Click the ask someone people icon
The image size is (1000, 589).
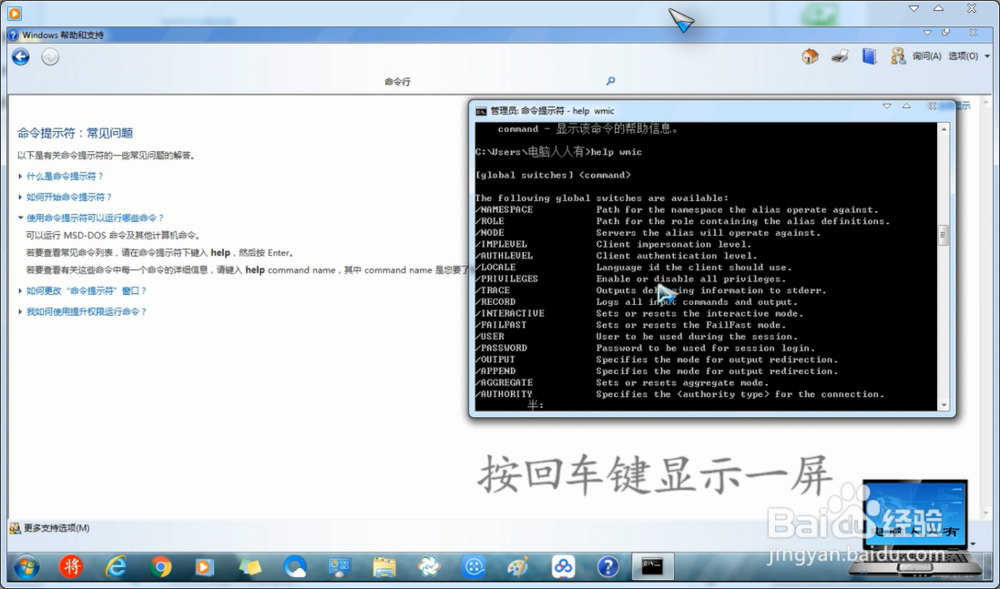coord(898,56)
